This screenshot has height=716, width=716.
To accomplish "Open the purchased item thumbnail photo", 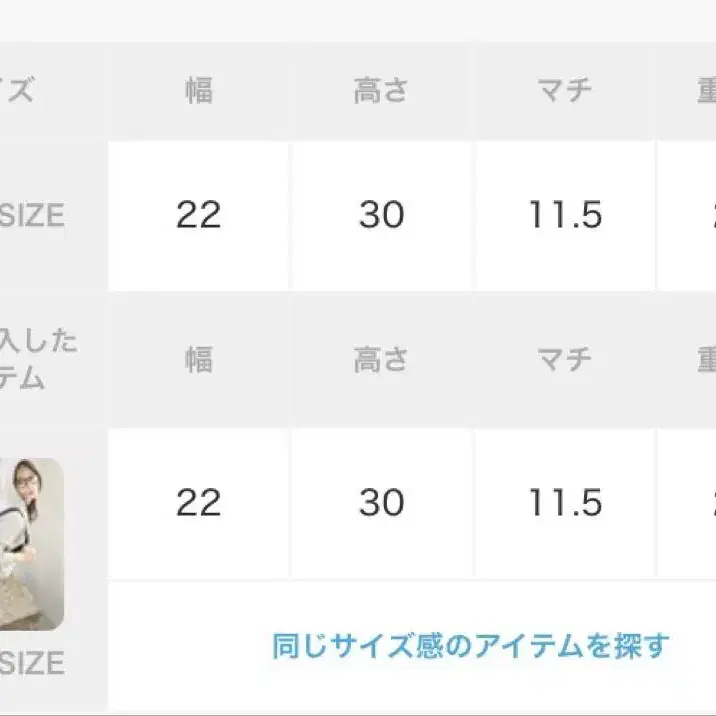I will click(32, 543).
